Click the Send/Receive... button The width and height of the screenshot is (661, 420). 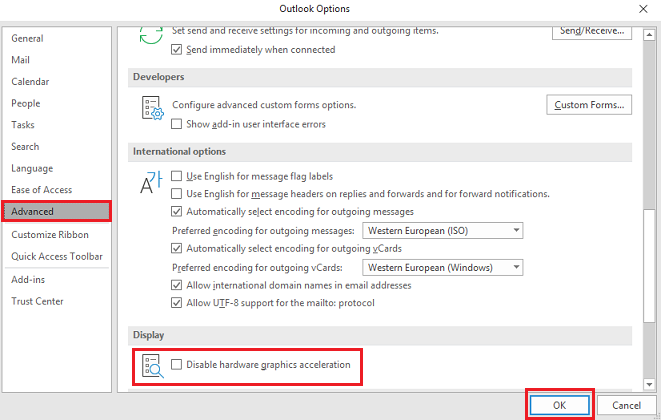tap(592, 32)
